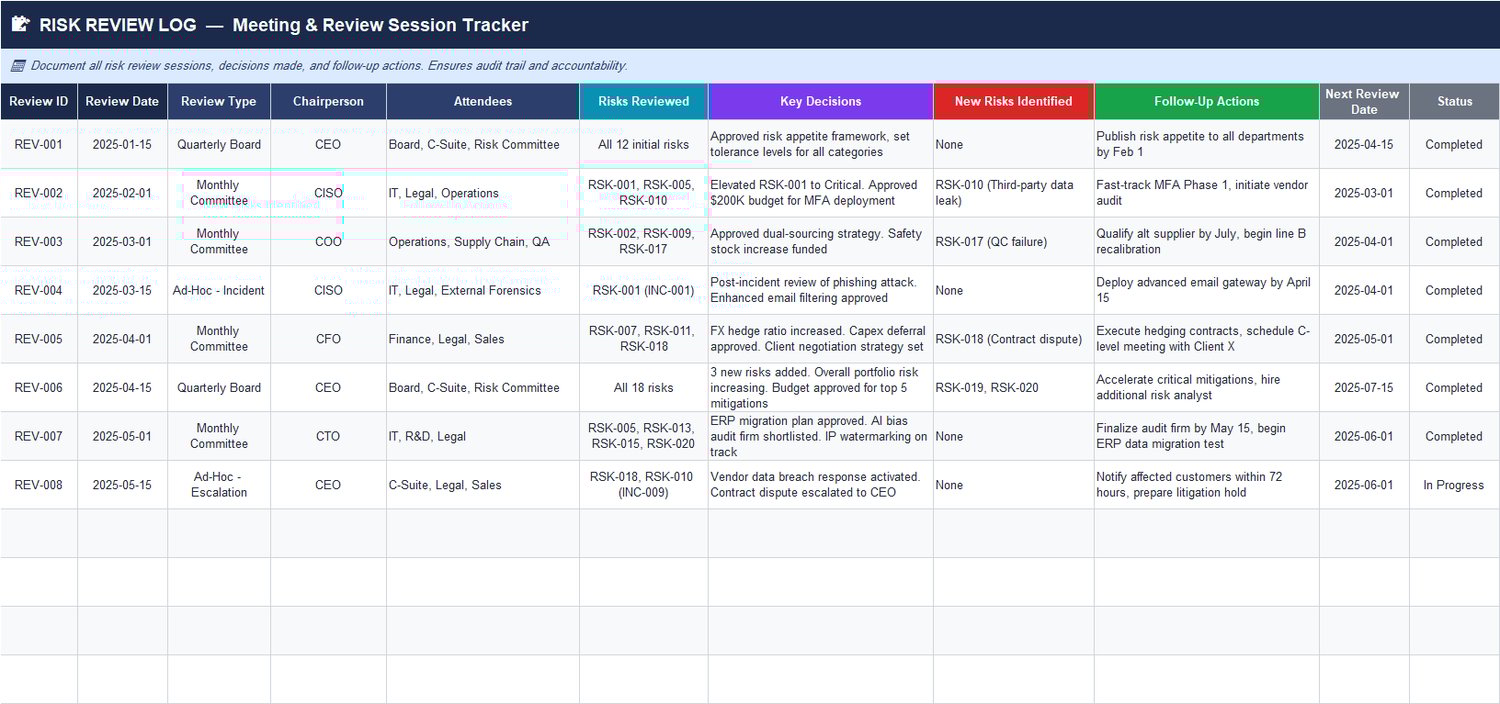Image resolution: width=1500 pixels, height=704 pixels.
Task: Select the RSK-001 (INC-001) risks reviewed cell
Action: 643,290
